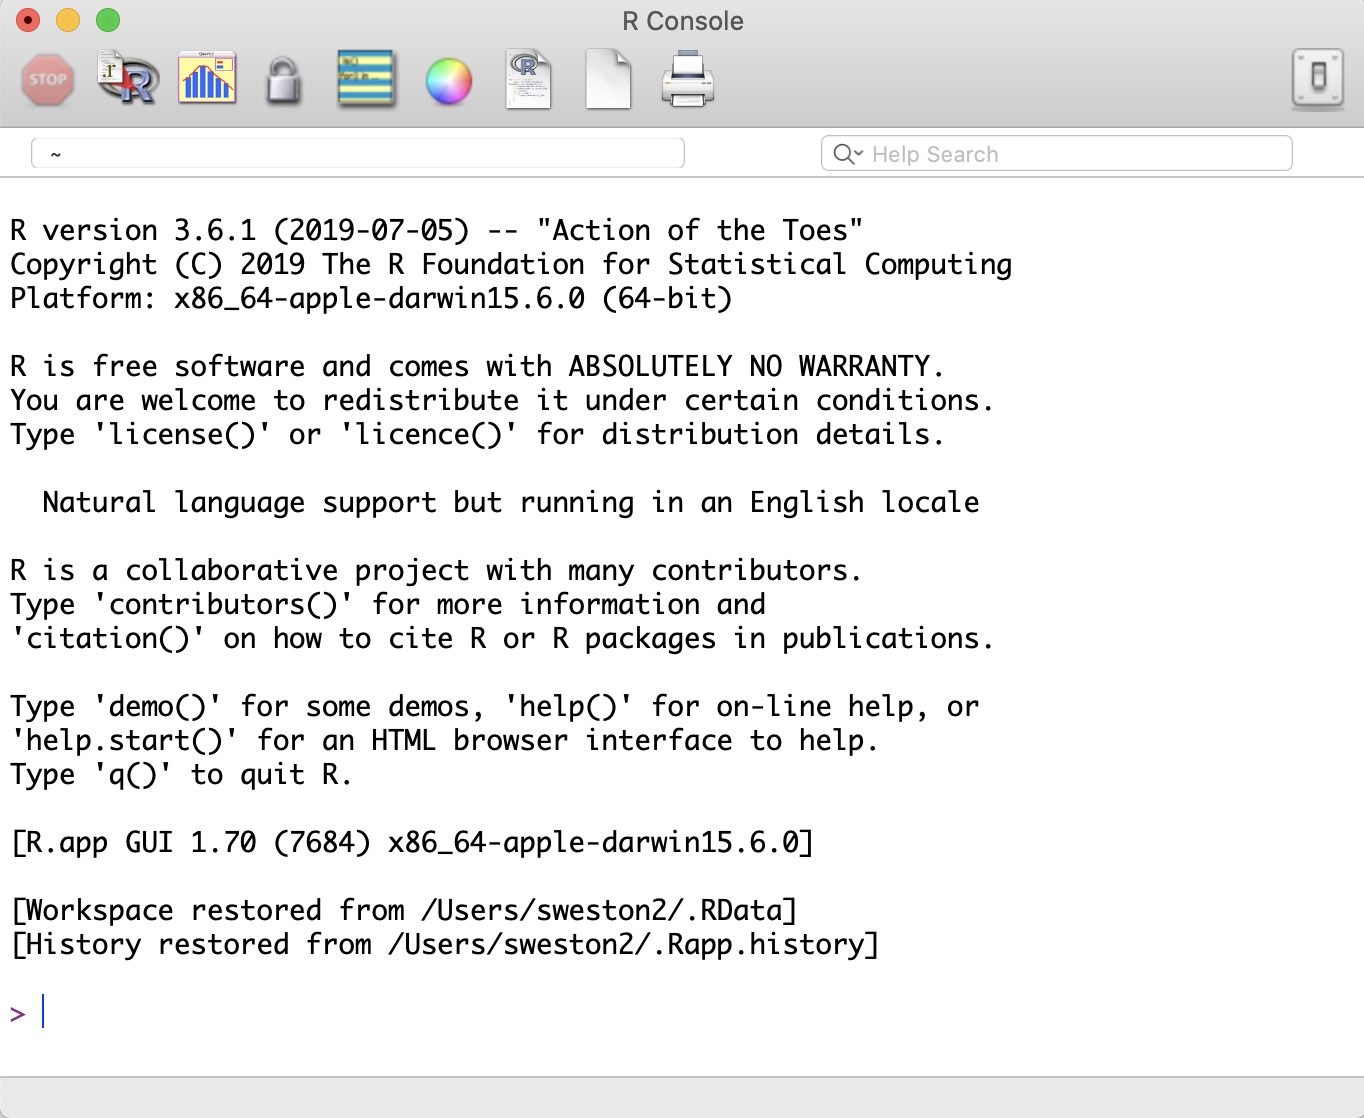This screenshot has height=1118, width=1364.
Task: Open an R document in editor
Action: pyautogui.click(x=528, y=79)
